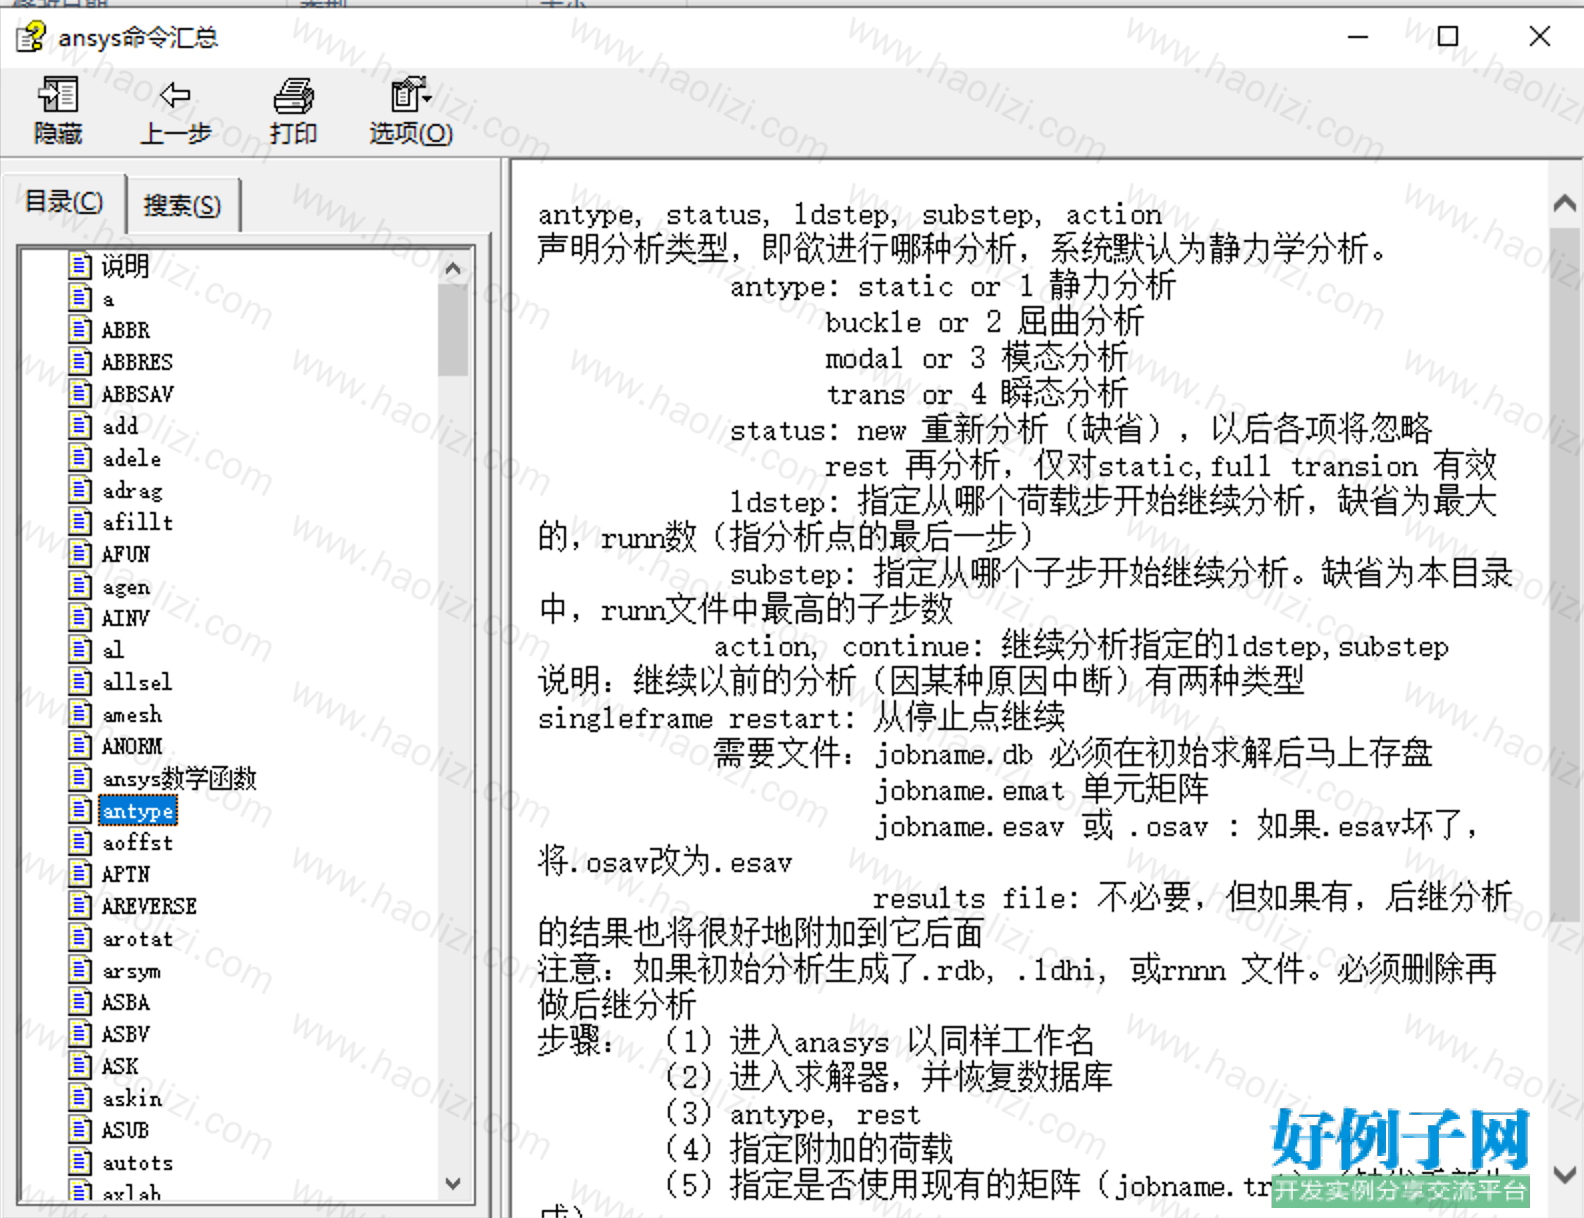Switch to the 目录(C) contents tab
This screenshot has width=1584, height=1218.
pyautogui.click(x=63, y=202)
